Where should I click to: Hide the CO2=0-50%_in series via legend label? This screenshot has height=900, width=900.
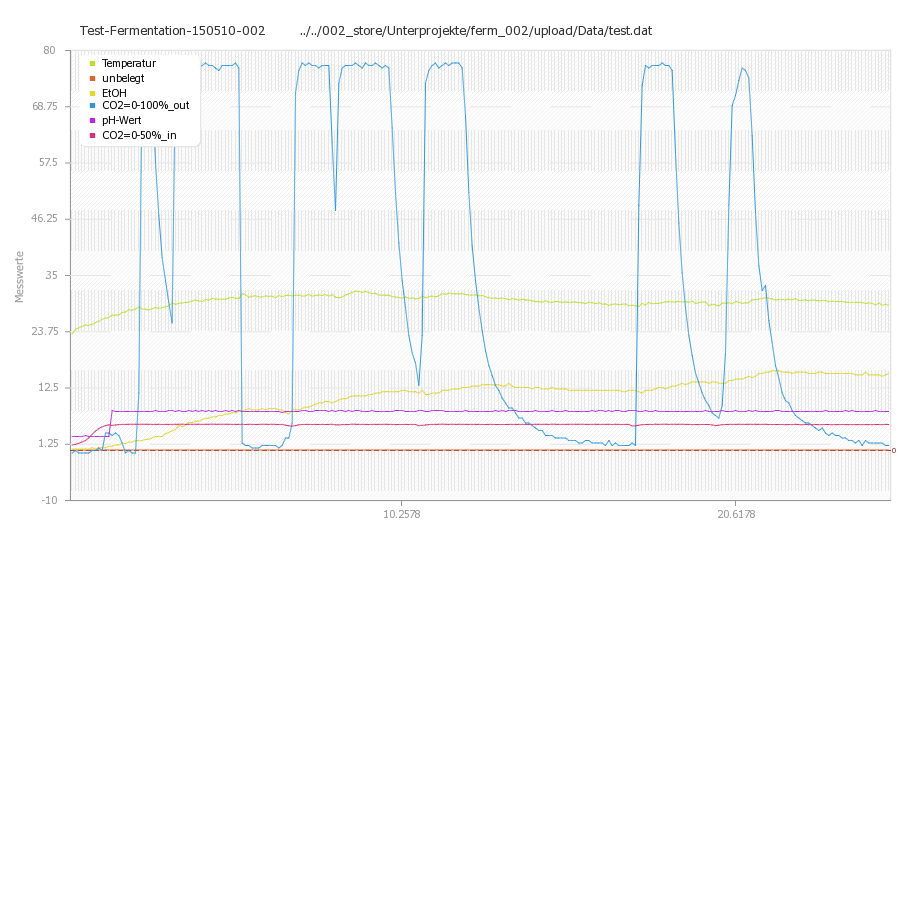(x=140, y=134)
